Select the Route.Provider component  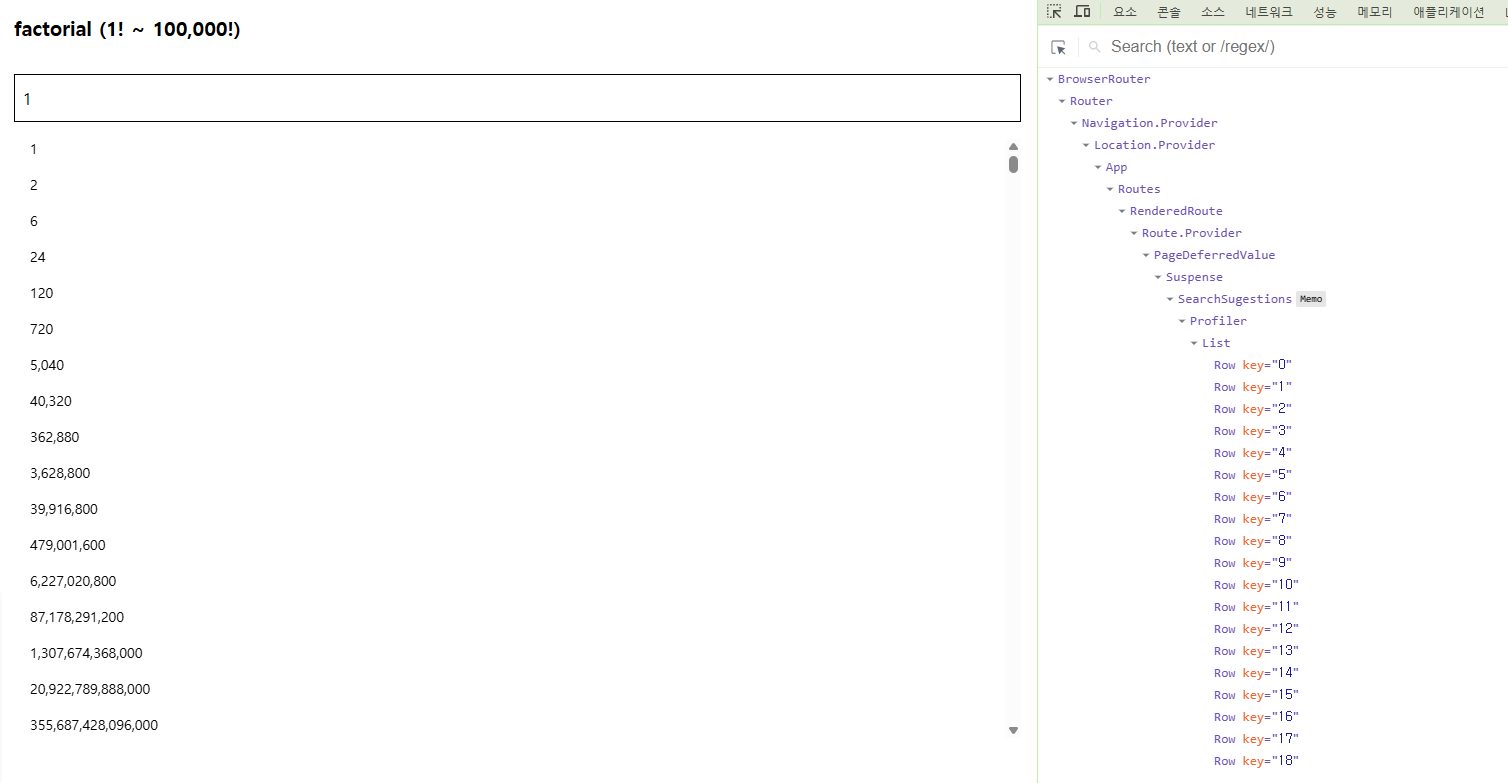coord(1192,233)
